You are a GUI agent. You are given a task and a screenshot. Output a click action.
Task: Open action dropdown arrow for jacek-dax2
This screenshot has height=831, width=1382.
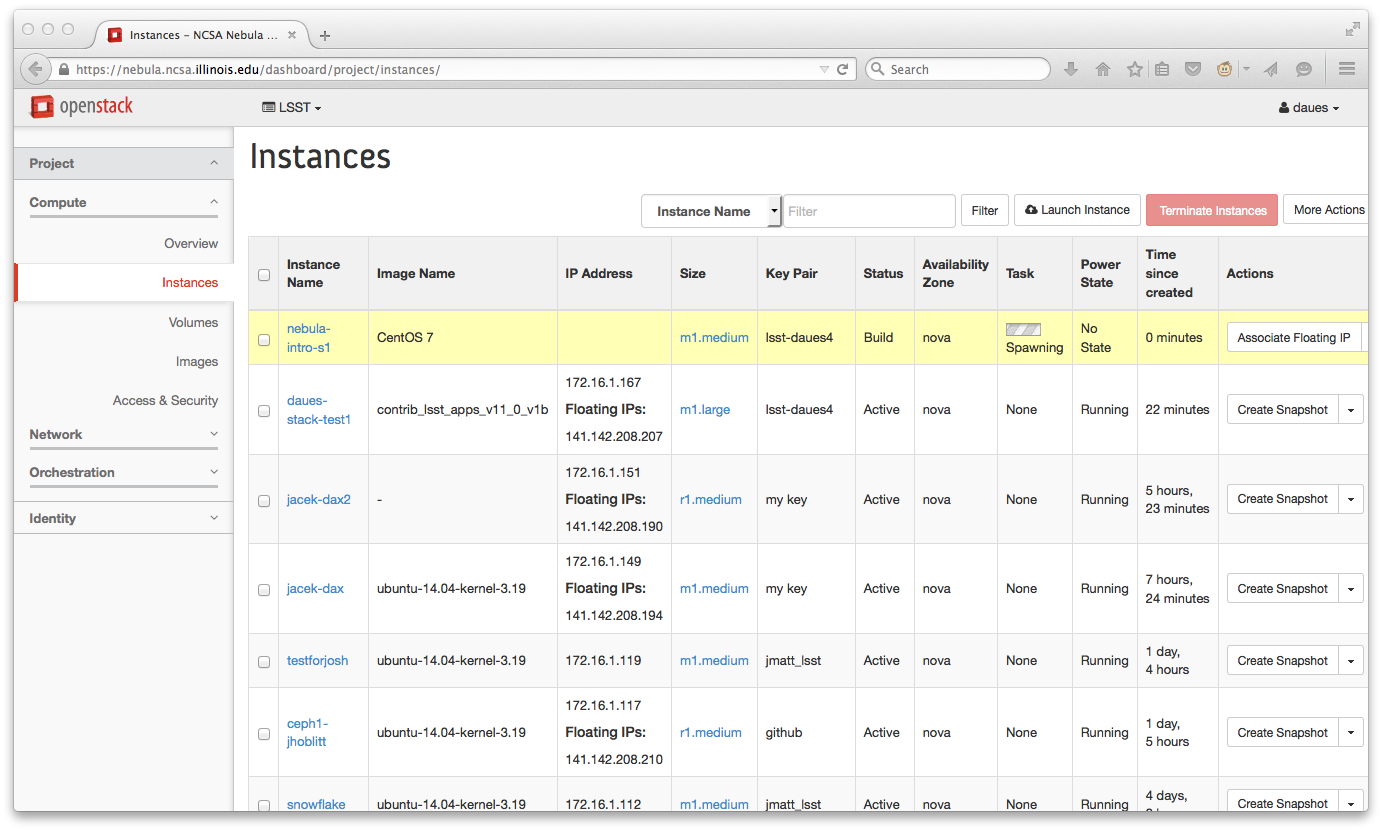1352,499
